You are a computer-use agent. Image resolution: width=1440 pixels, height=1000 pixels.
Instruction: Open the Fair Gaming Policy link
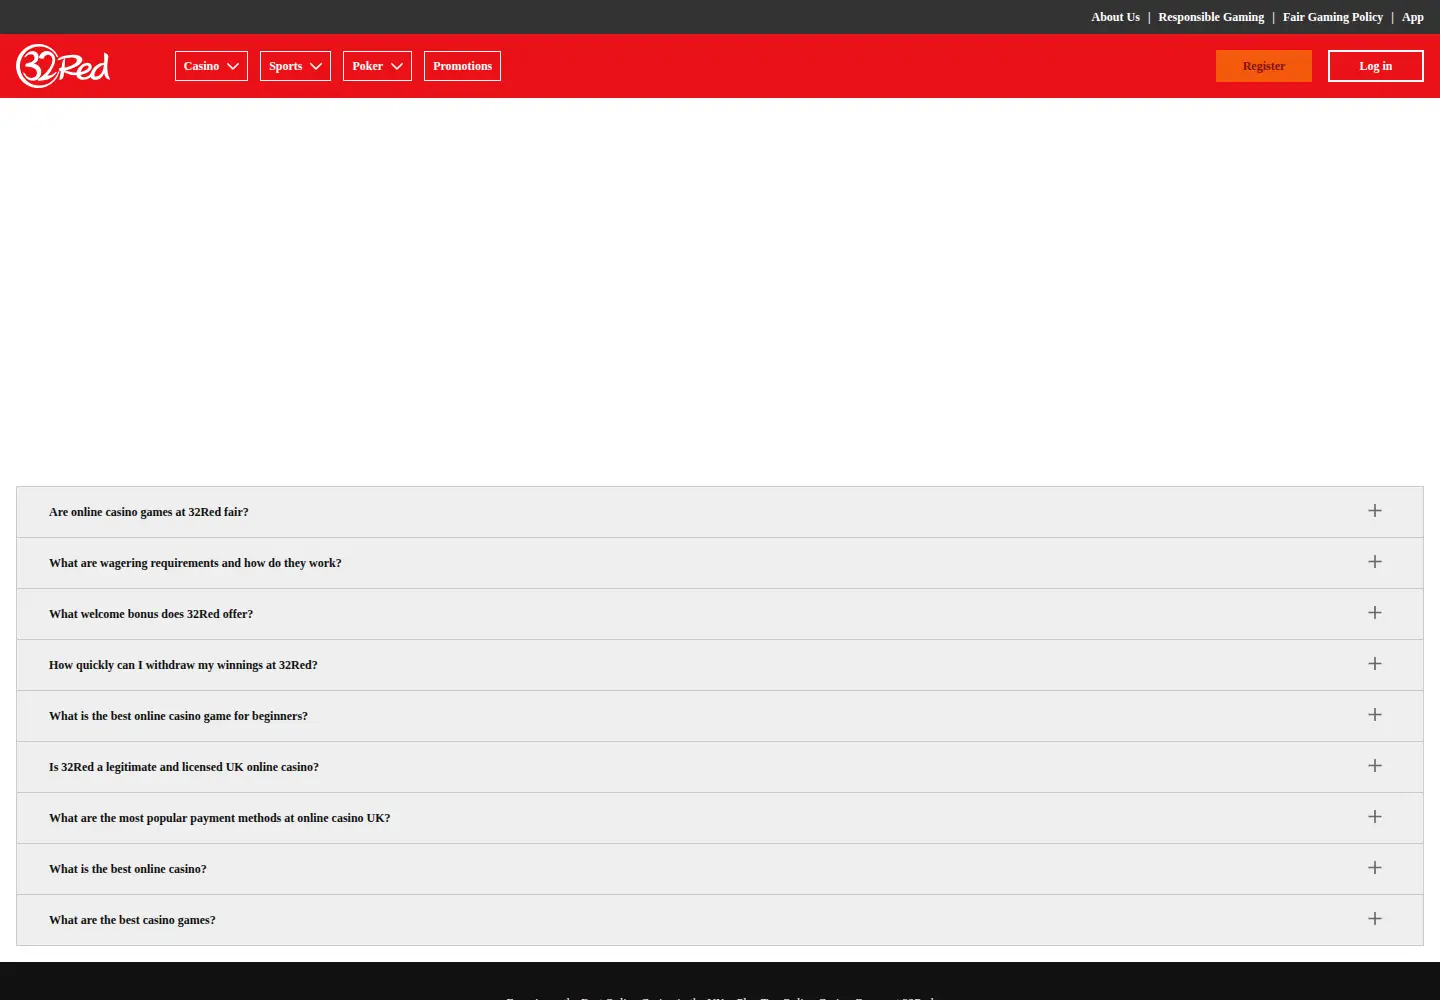pos(1333,17)
